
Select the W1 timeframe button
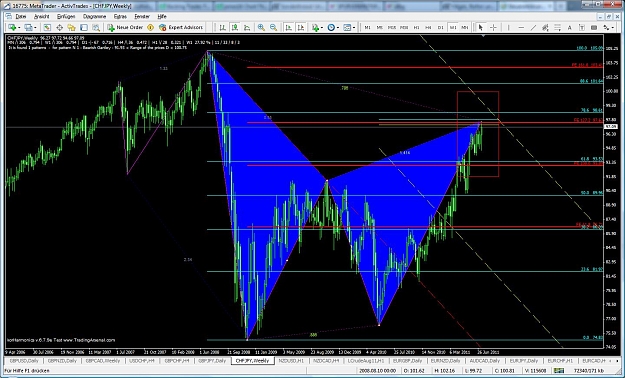[x=453, y=28]
